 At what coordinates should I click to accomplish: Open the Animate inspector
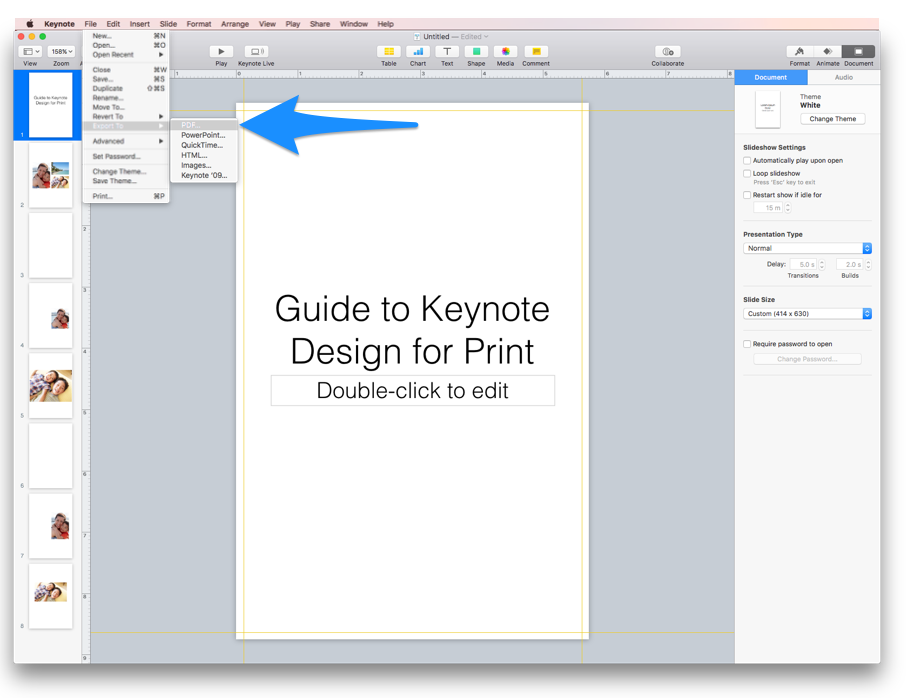pyautogui.click(x=828, y=52)
